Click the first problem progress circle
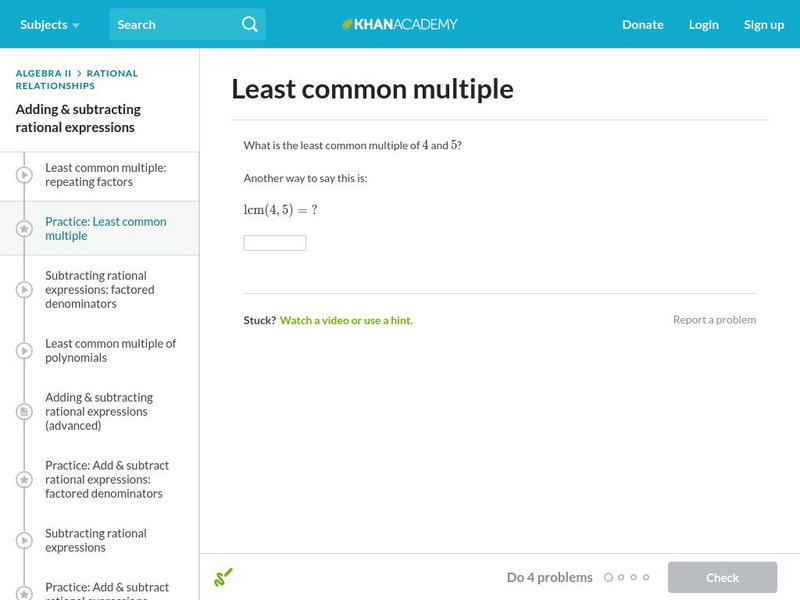The height and width of the screenshot is (600, 800). (x=608, y=577)
